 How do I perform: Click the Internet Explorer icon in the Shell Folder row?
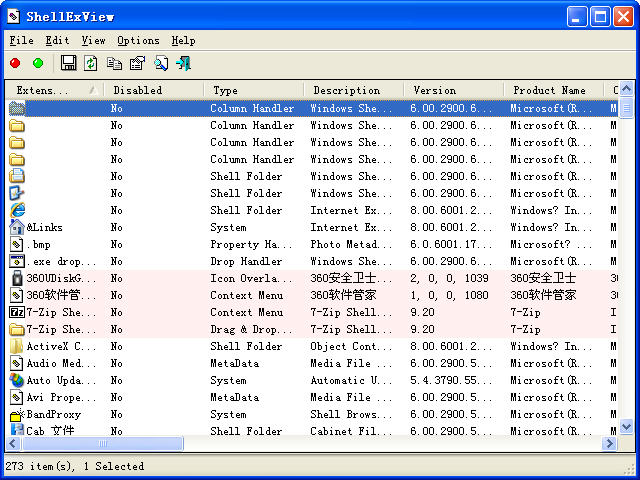pyautogui.click(x=17, y=210)
